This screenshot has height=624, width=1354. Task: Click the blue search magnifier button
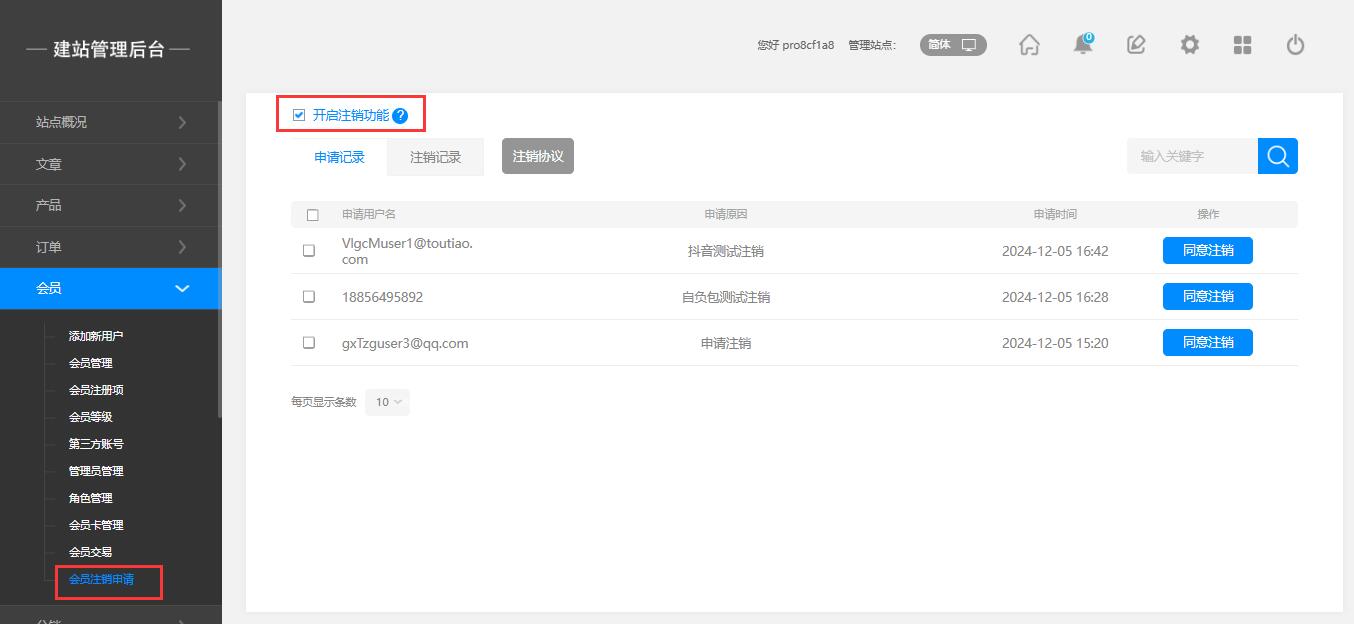[1277, 156]
